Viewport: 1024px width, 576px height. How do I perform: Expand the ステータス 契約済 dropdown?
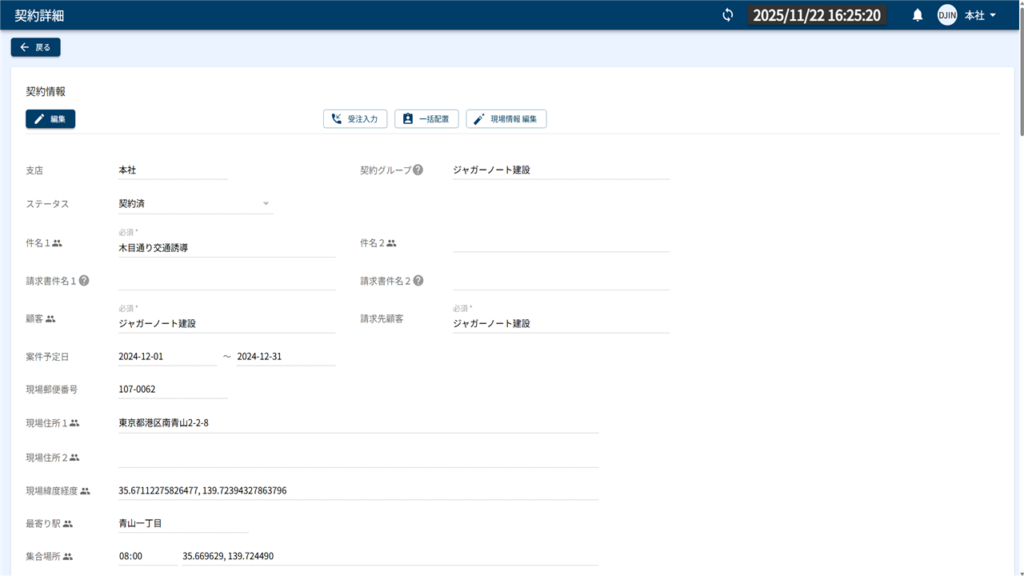point(196,204)
